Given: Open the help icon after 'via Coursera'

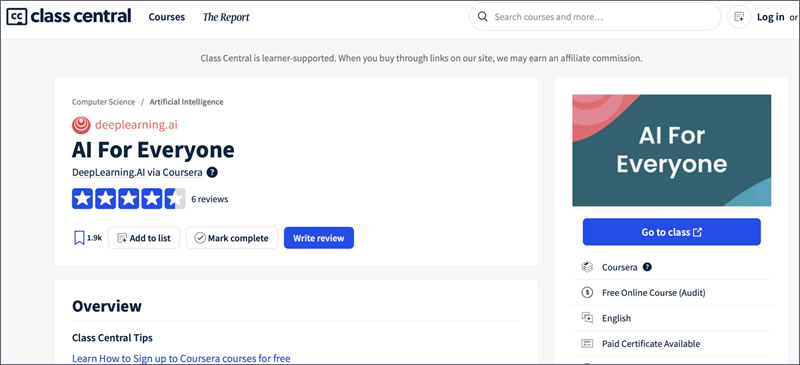Looking at the screenshot, I should (212, 173).
